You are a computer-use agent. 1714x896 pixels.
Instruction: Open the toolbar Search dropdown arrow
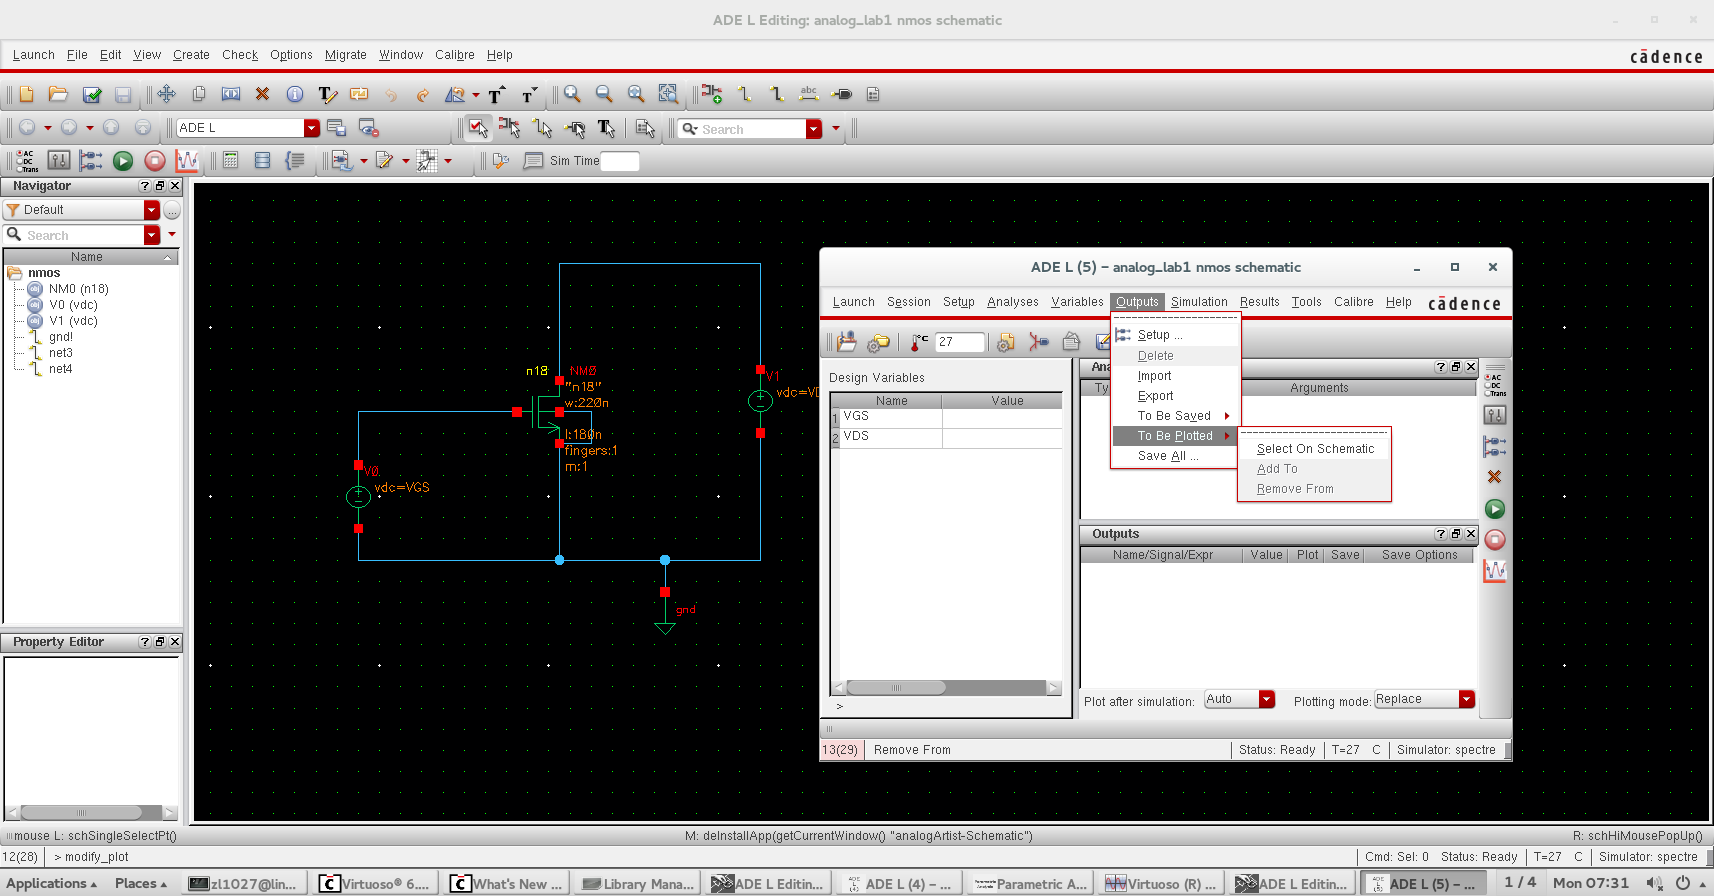[814, 128]
